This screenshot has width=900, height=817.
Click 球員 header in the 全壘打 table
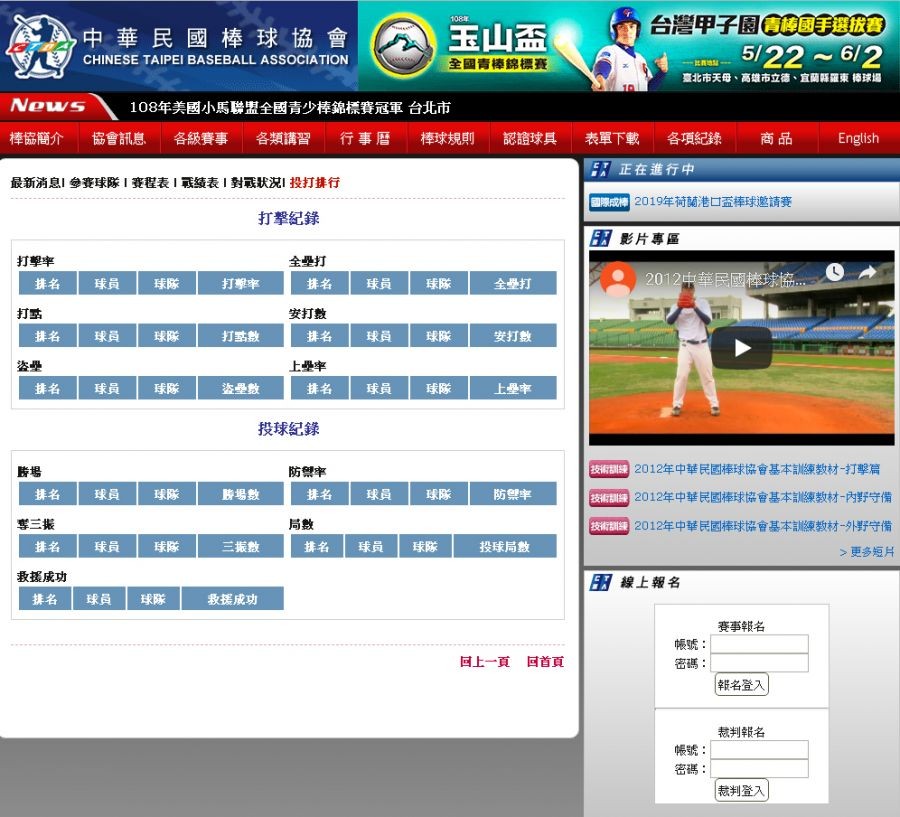[379, 283]
